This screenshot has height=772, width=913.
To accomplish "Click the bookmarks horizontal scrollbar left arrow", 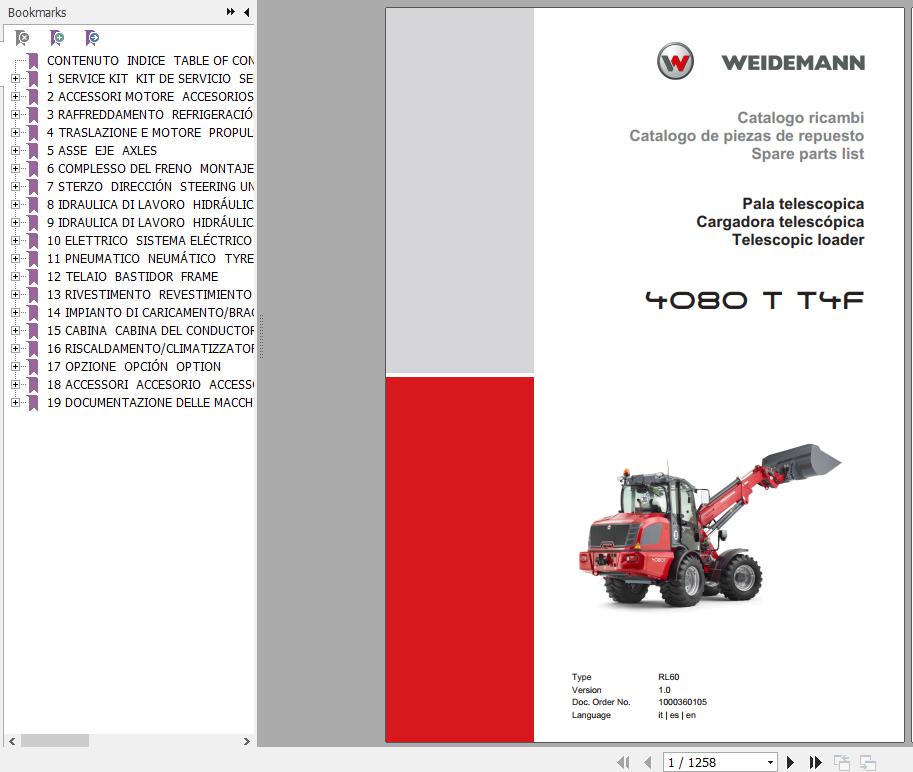I will pos(12,741).
